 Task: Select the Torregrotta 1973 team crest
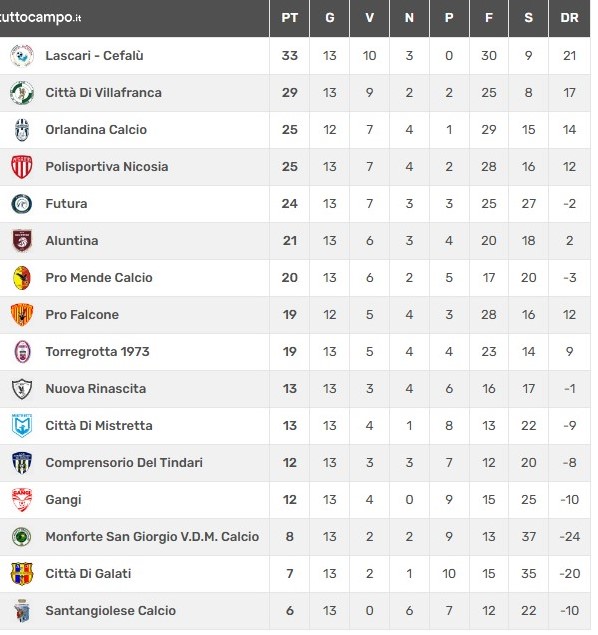(x=22, y=352)
